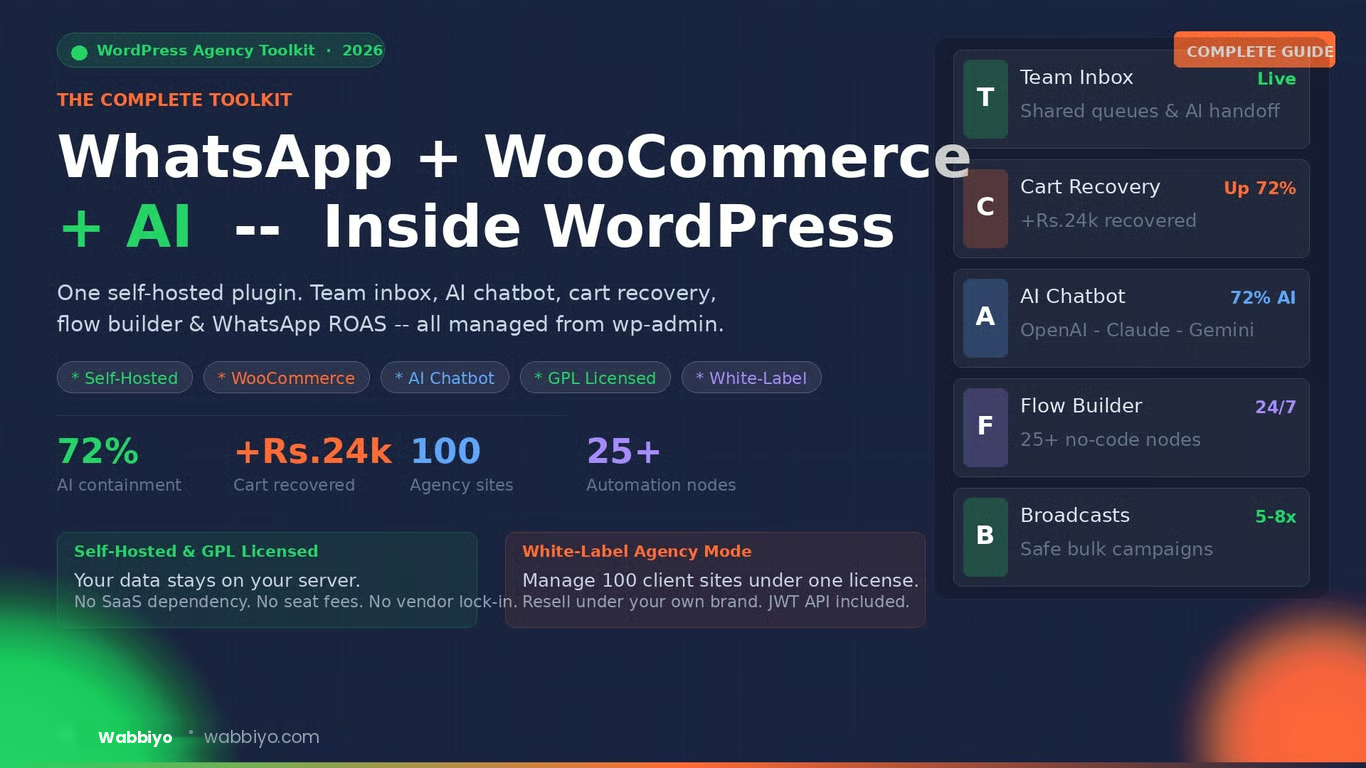Select the WooCommerce tag pill
This screenshot has height=768, width=1366.
click(x=286, y=378)
